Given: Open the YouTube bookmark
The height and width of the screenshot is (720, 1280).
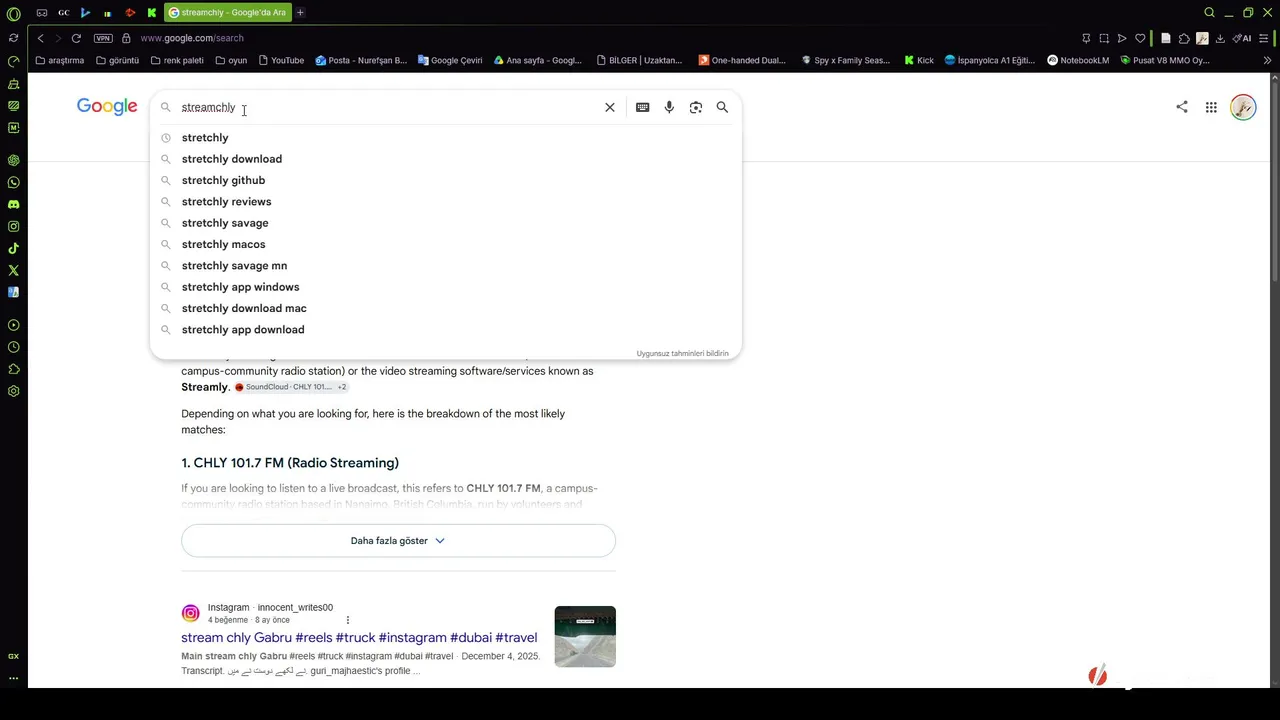Looking at the screenshot, I should [281, 60].
